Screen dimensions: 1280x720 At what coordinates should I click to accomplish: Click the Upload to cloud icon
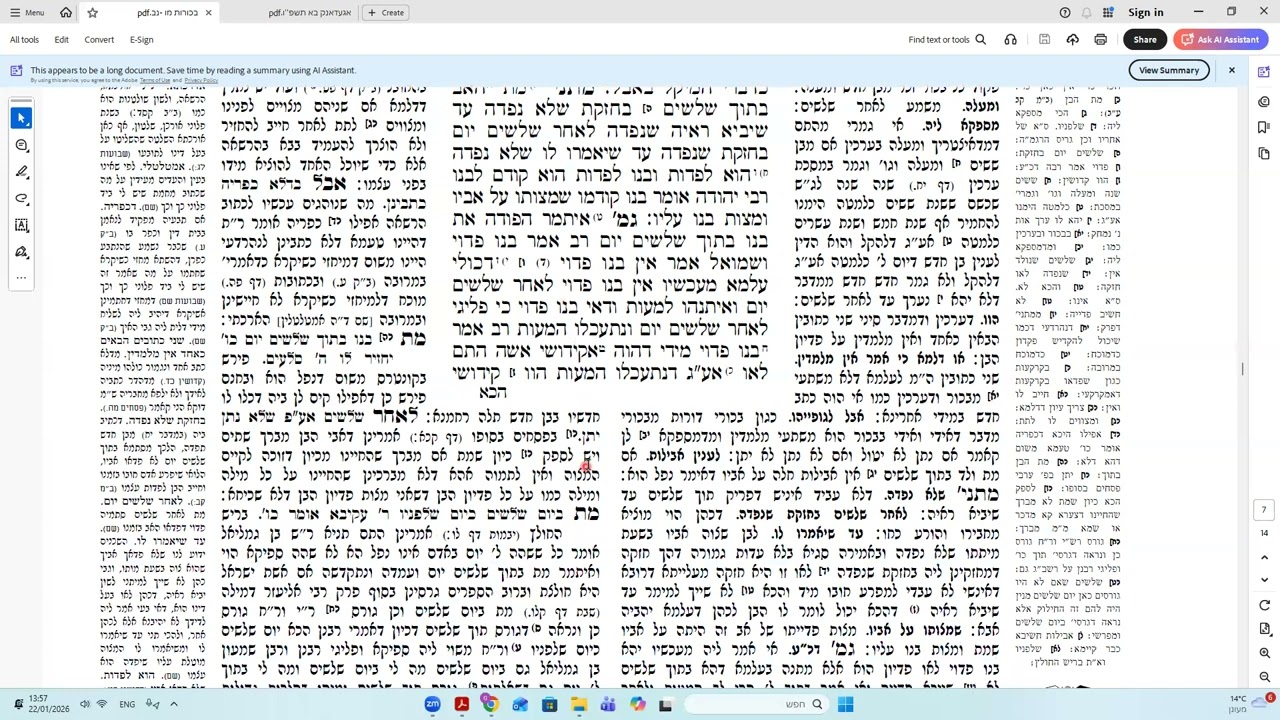(1072, 40)
